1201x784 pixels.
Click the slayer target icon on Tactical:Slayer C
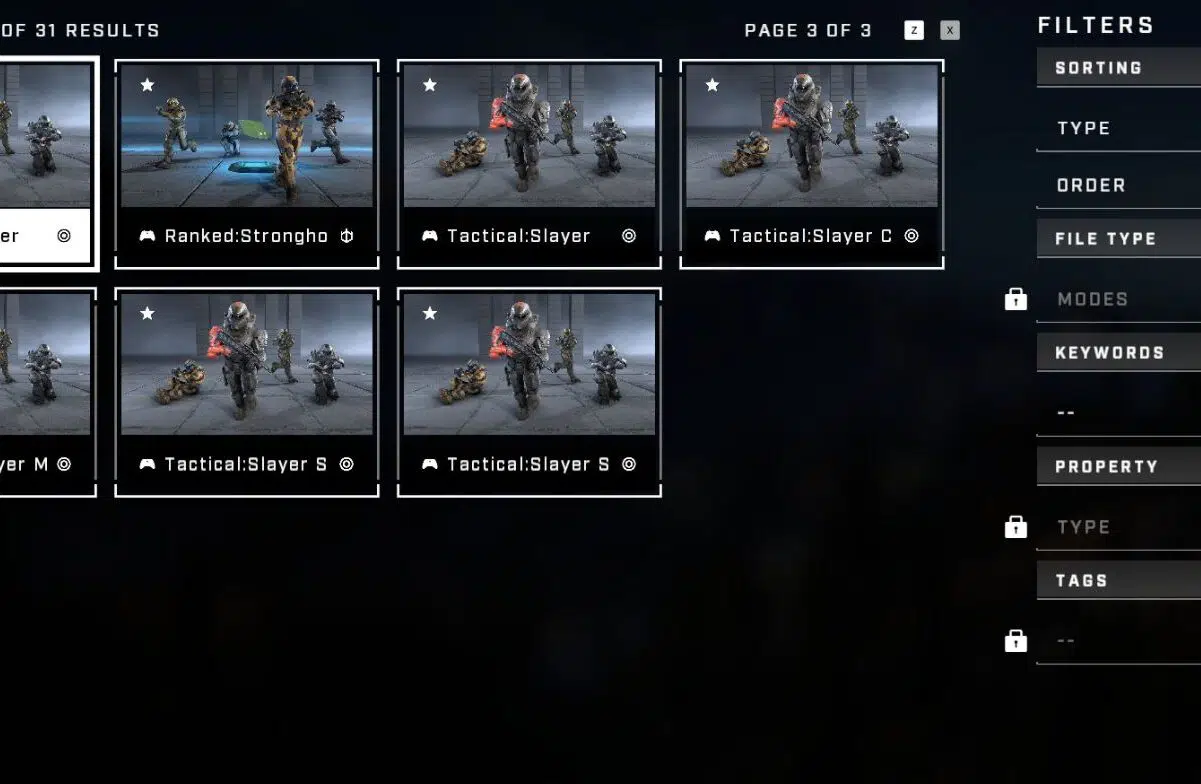click(x=912, y=236)
